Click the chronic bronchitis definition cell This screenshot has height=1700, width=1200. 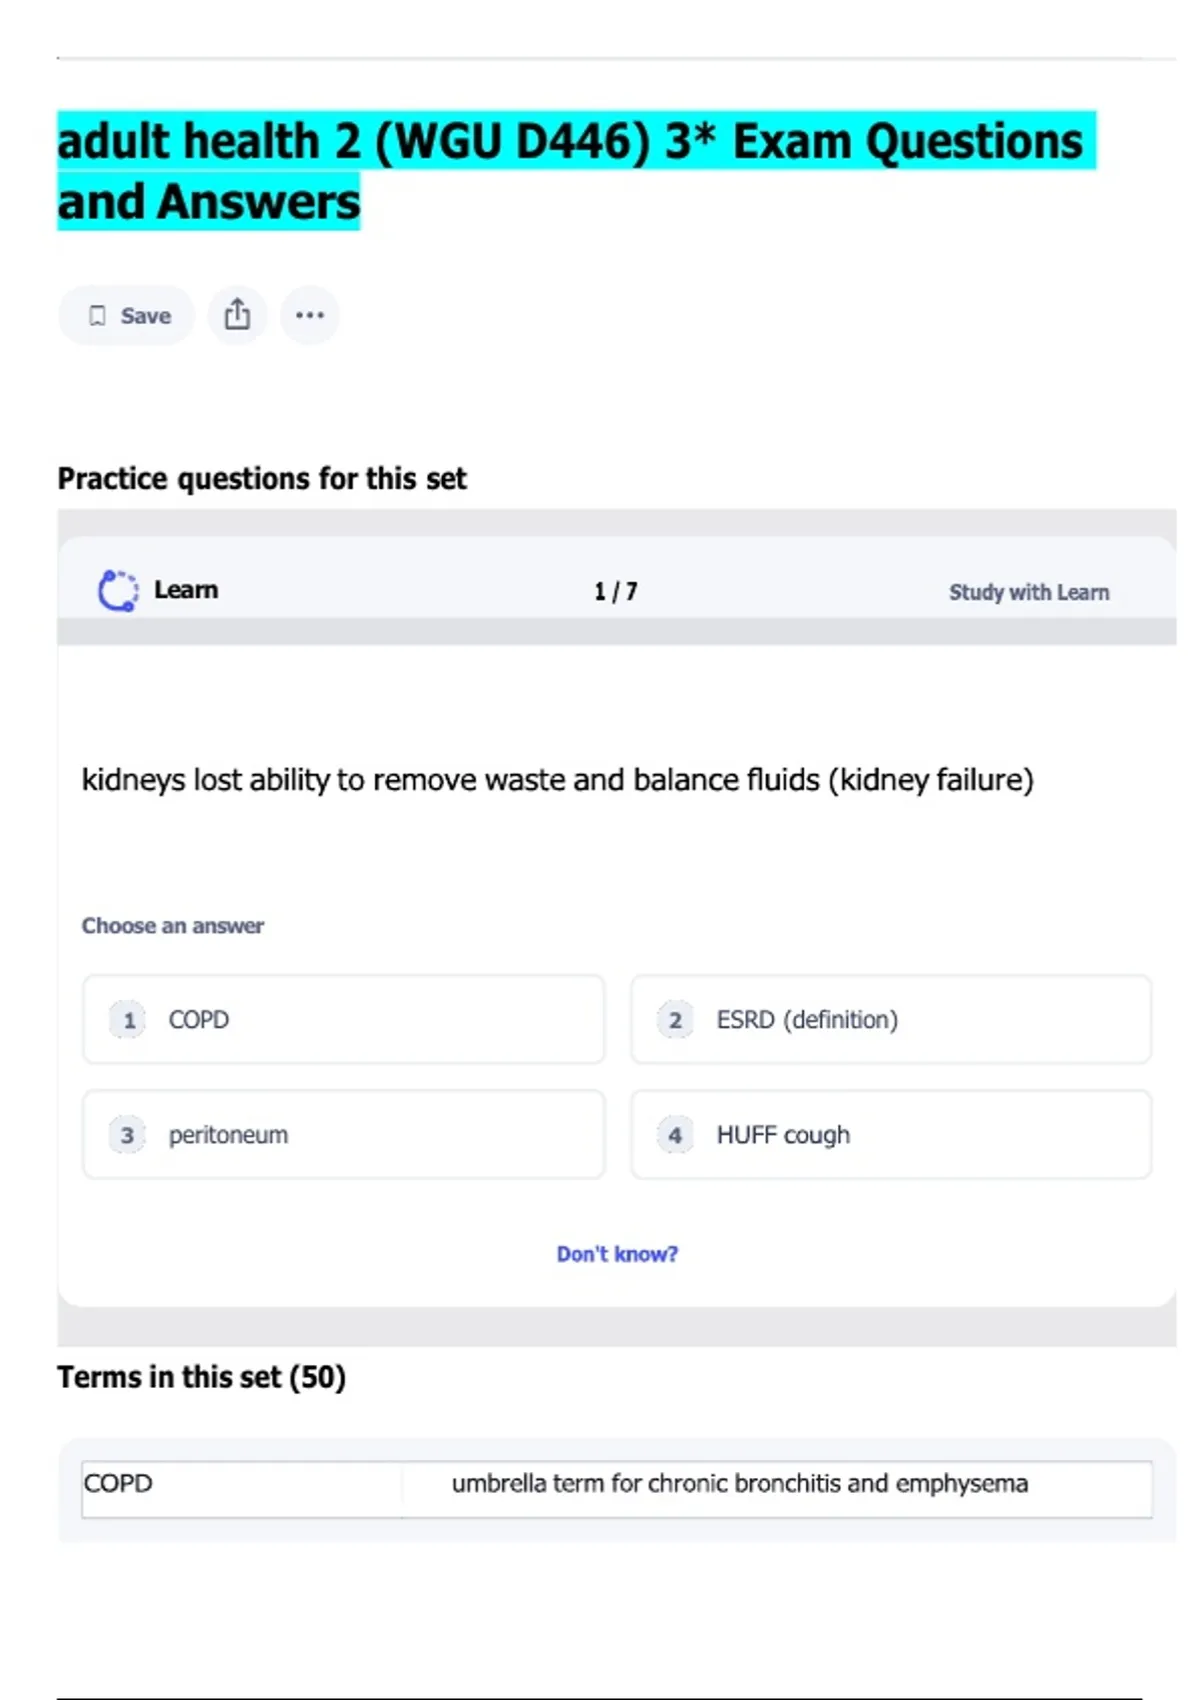pos(739,1484)
